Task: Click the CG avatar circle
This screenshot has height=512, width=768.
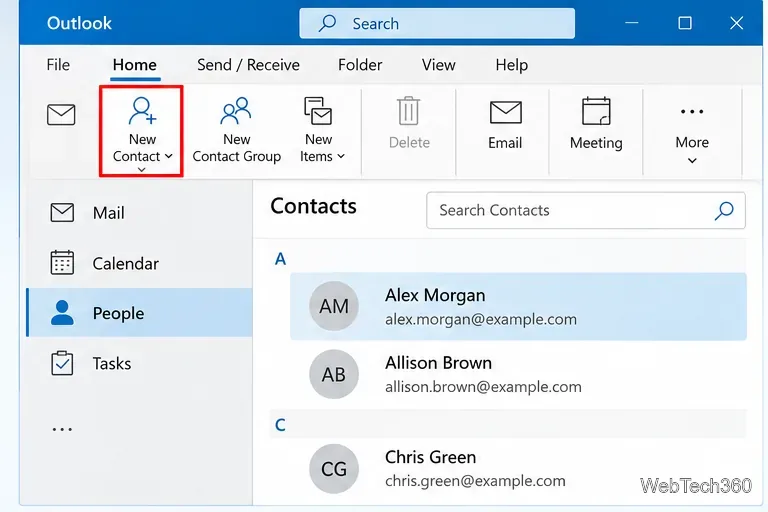Action: (x=334, y=469)
